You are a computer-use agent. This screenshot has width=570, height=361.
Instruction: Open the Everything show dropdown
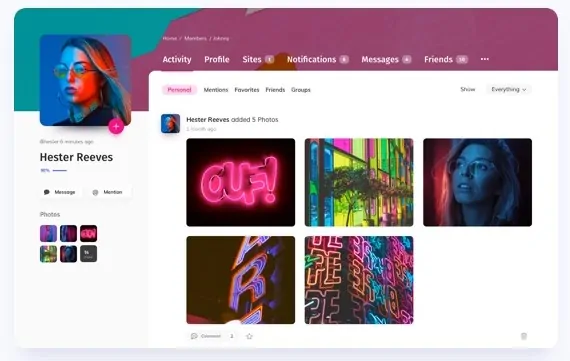(509, 89)
